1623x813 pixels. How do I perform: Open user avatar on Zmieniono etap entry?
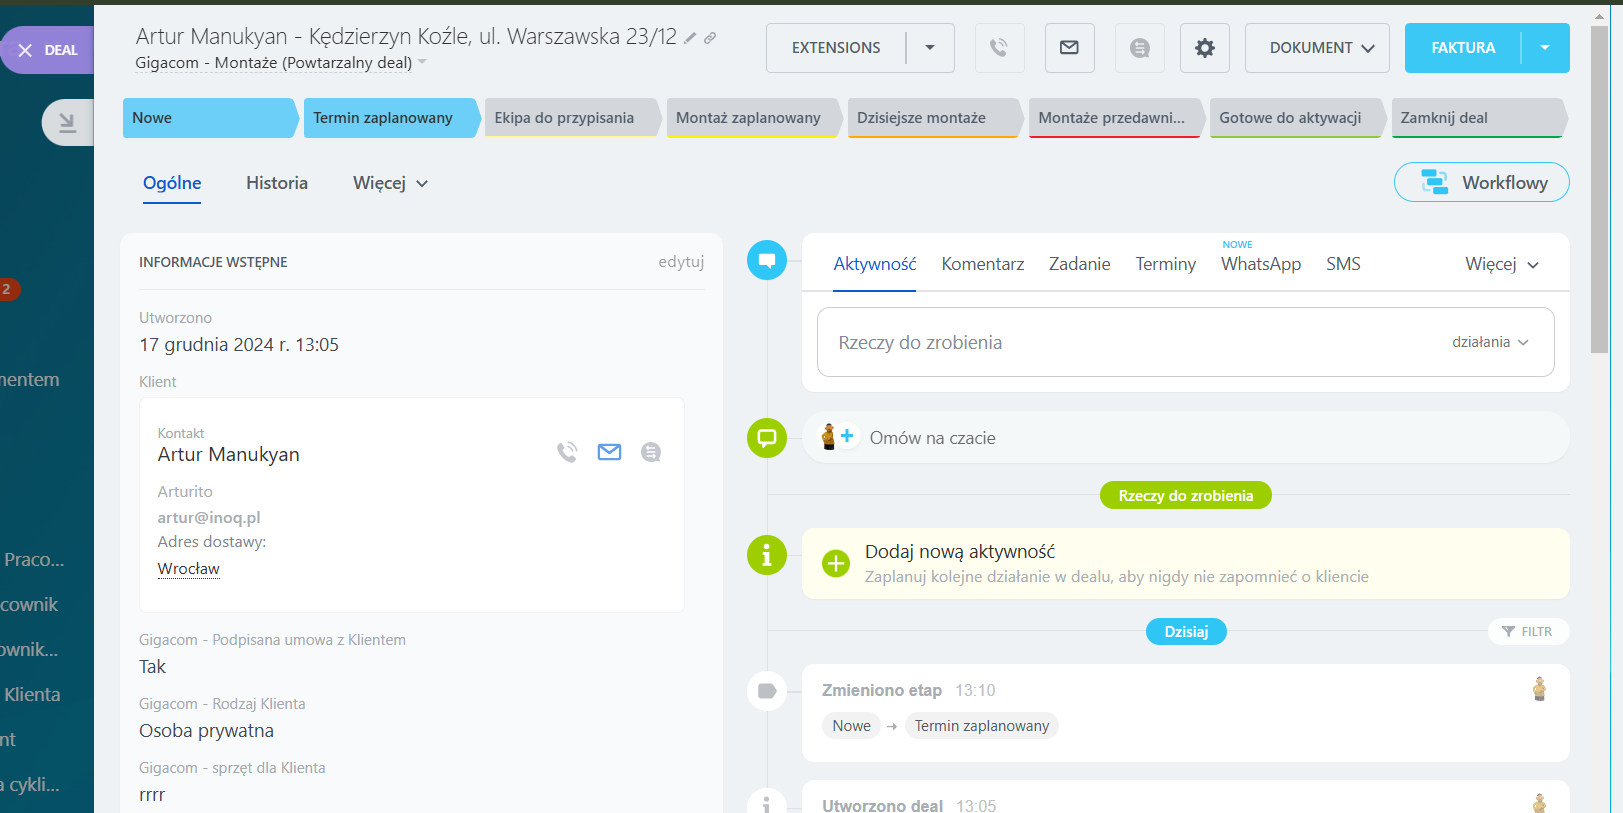(x=1539, y=689)
